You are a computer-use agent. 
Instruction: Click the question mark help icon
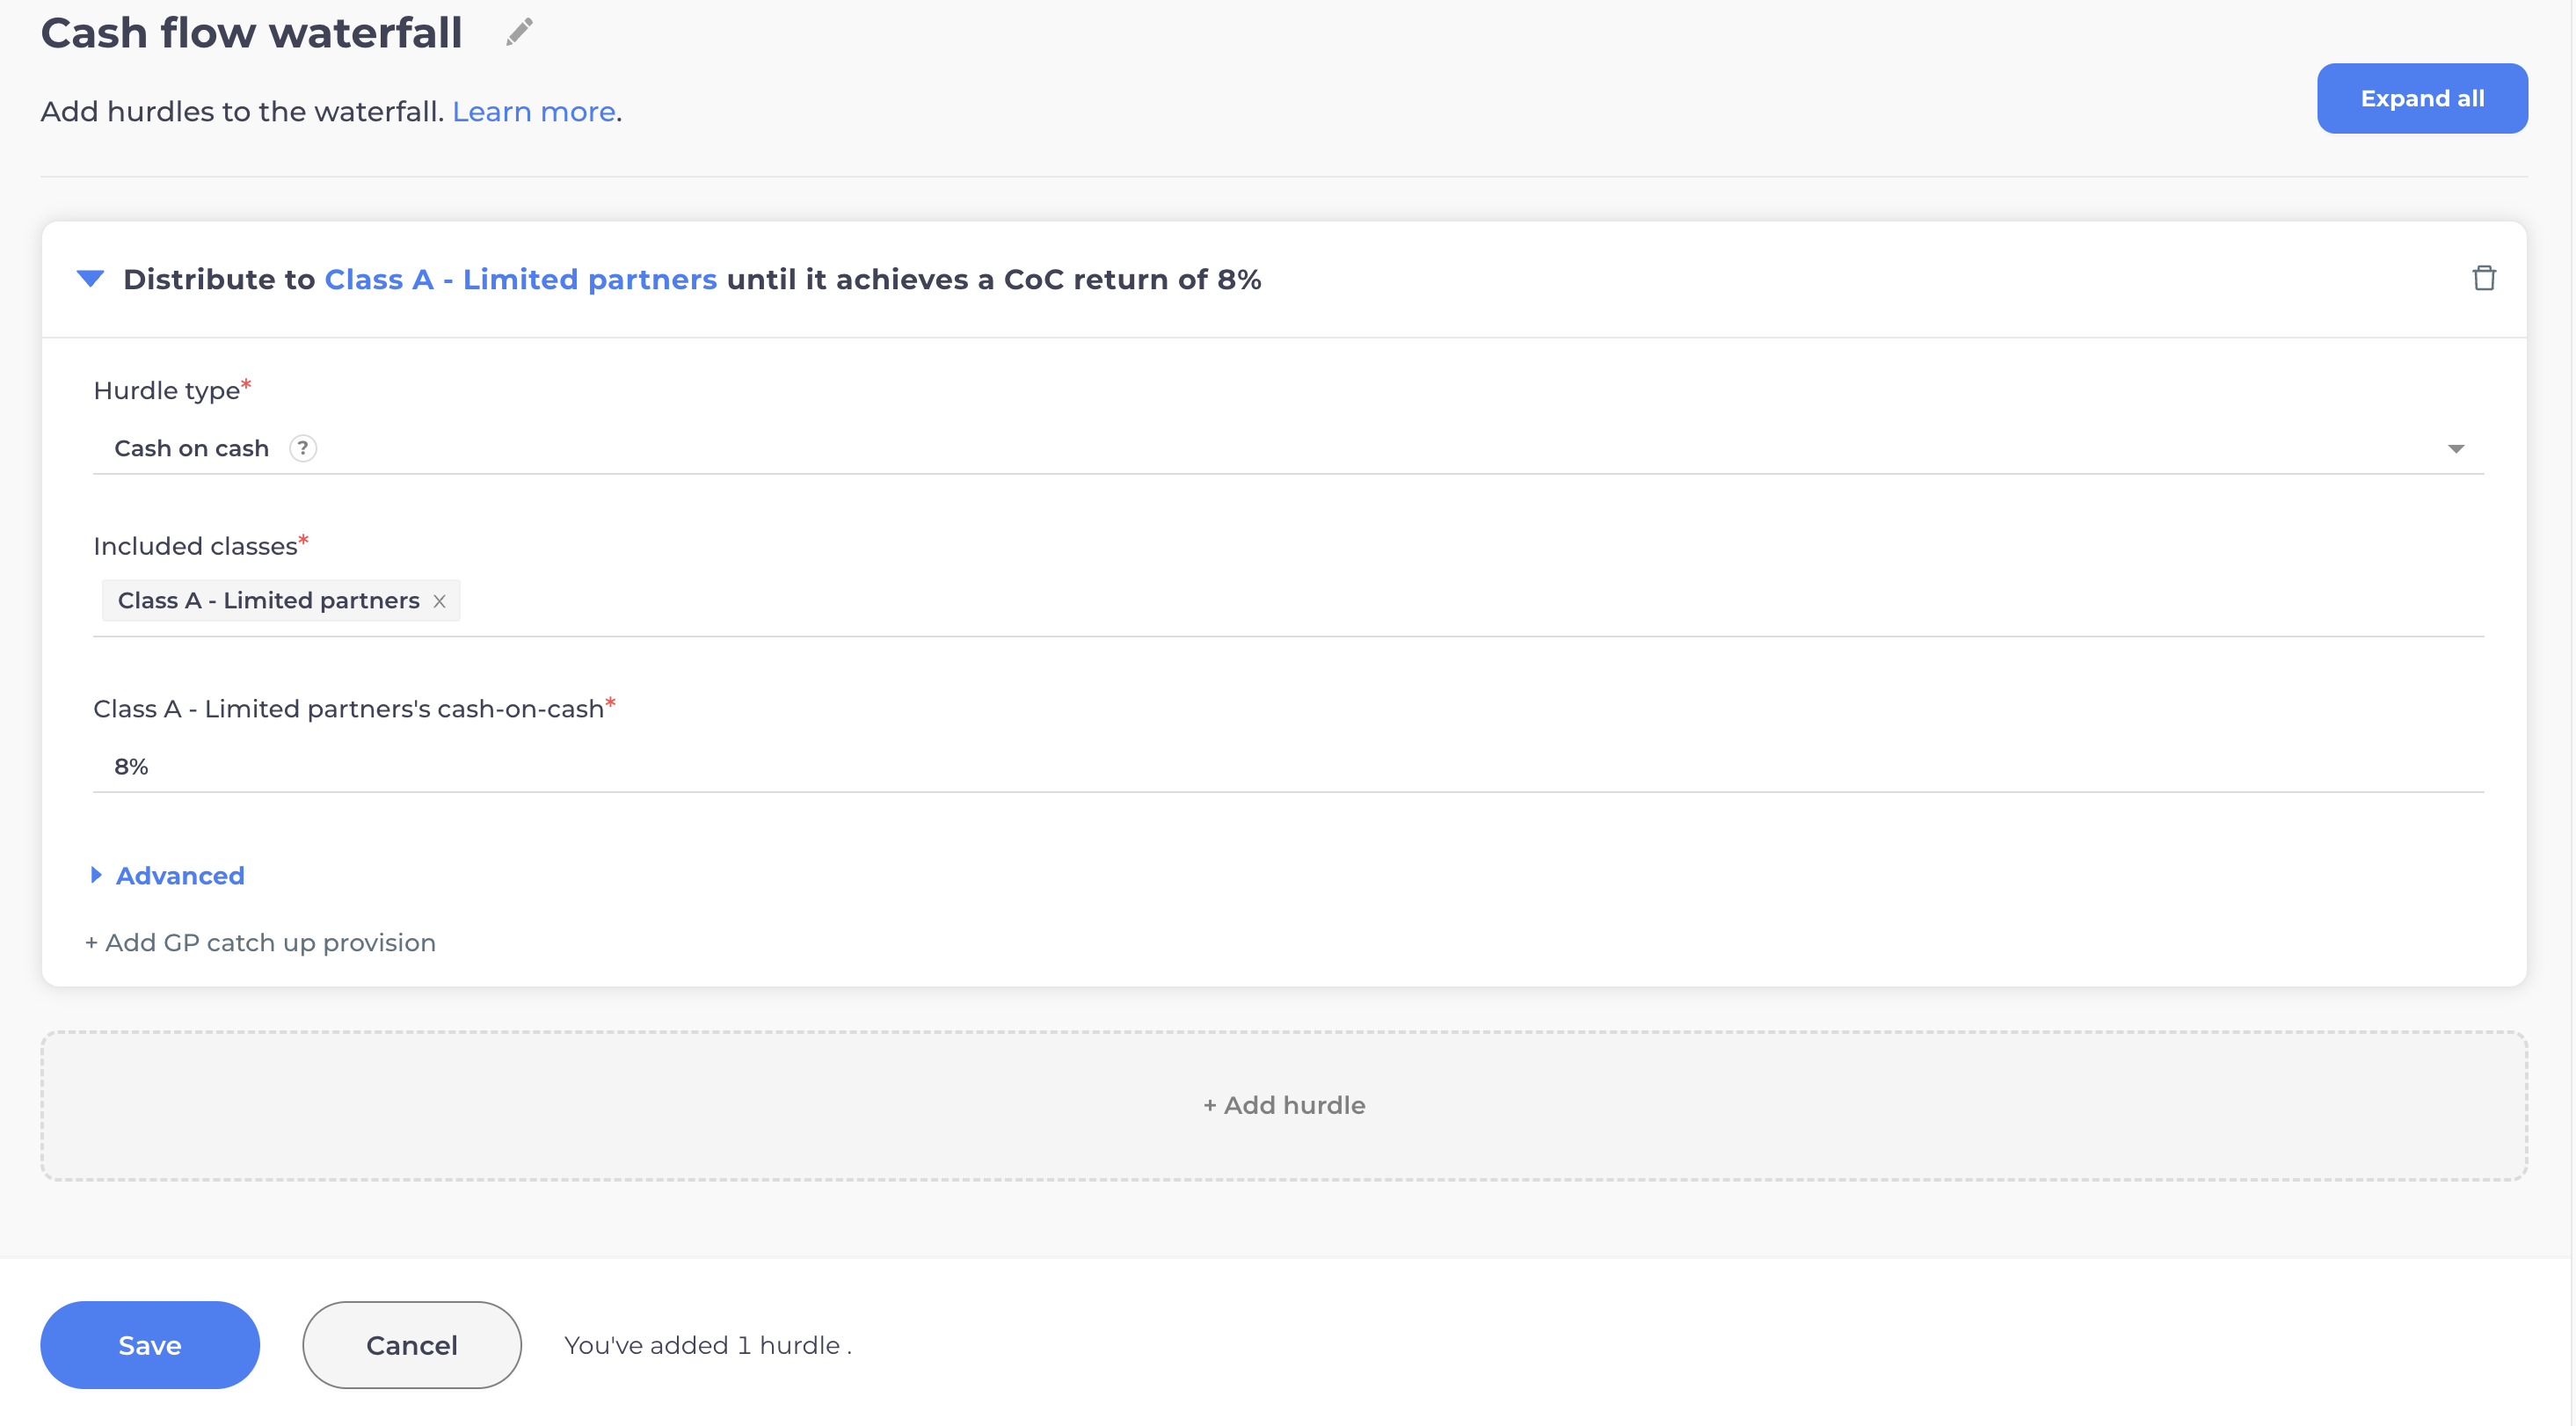(303, 448)
